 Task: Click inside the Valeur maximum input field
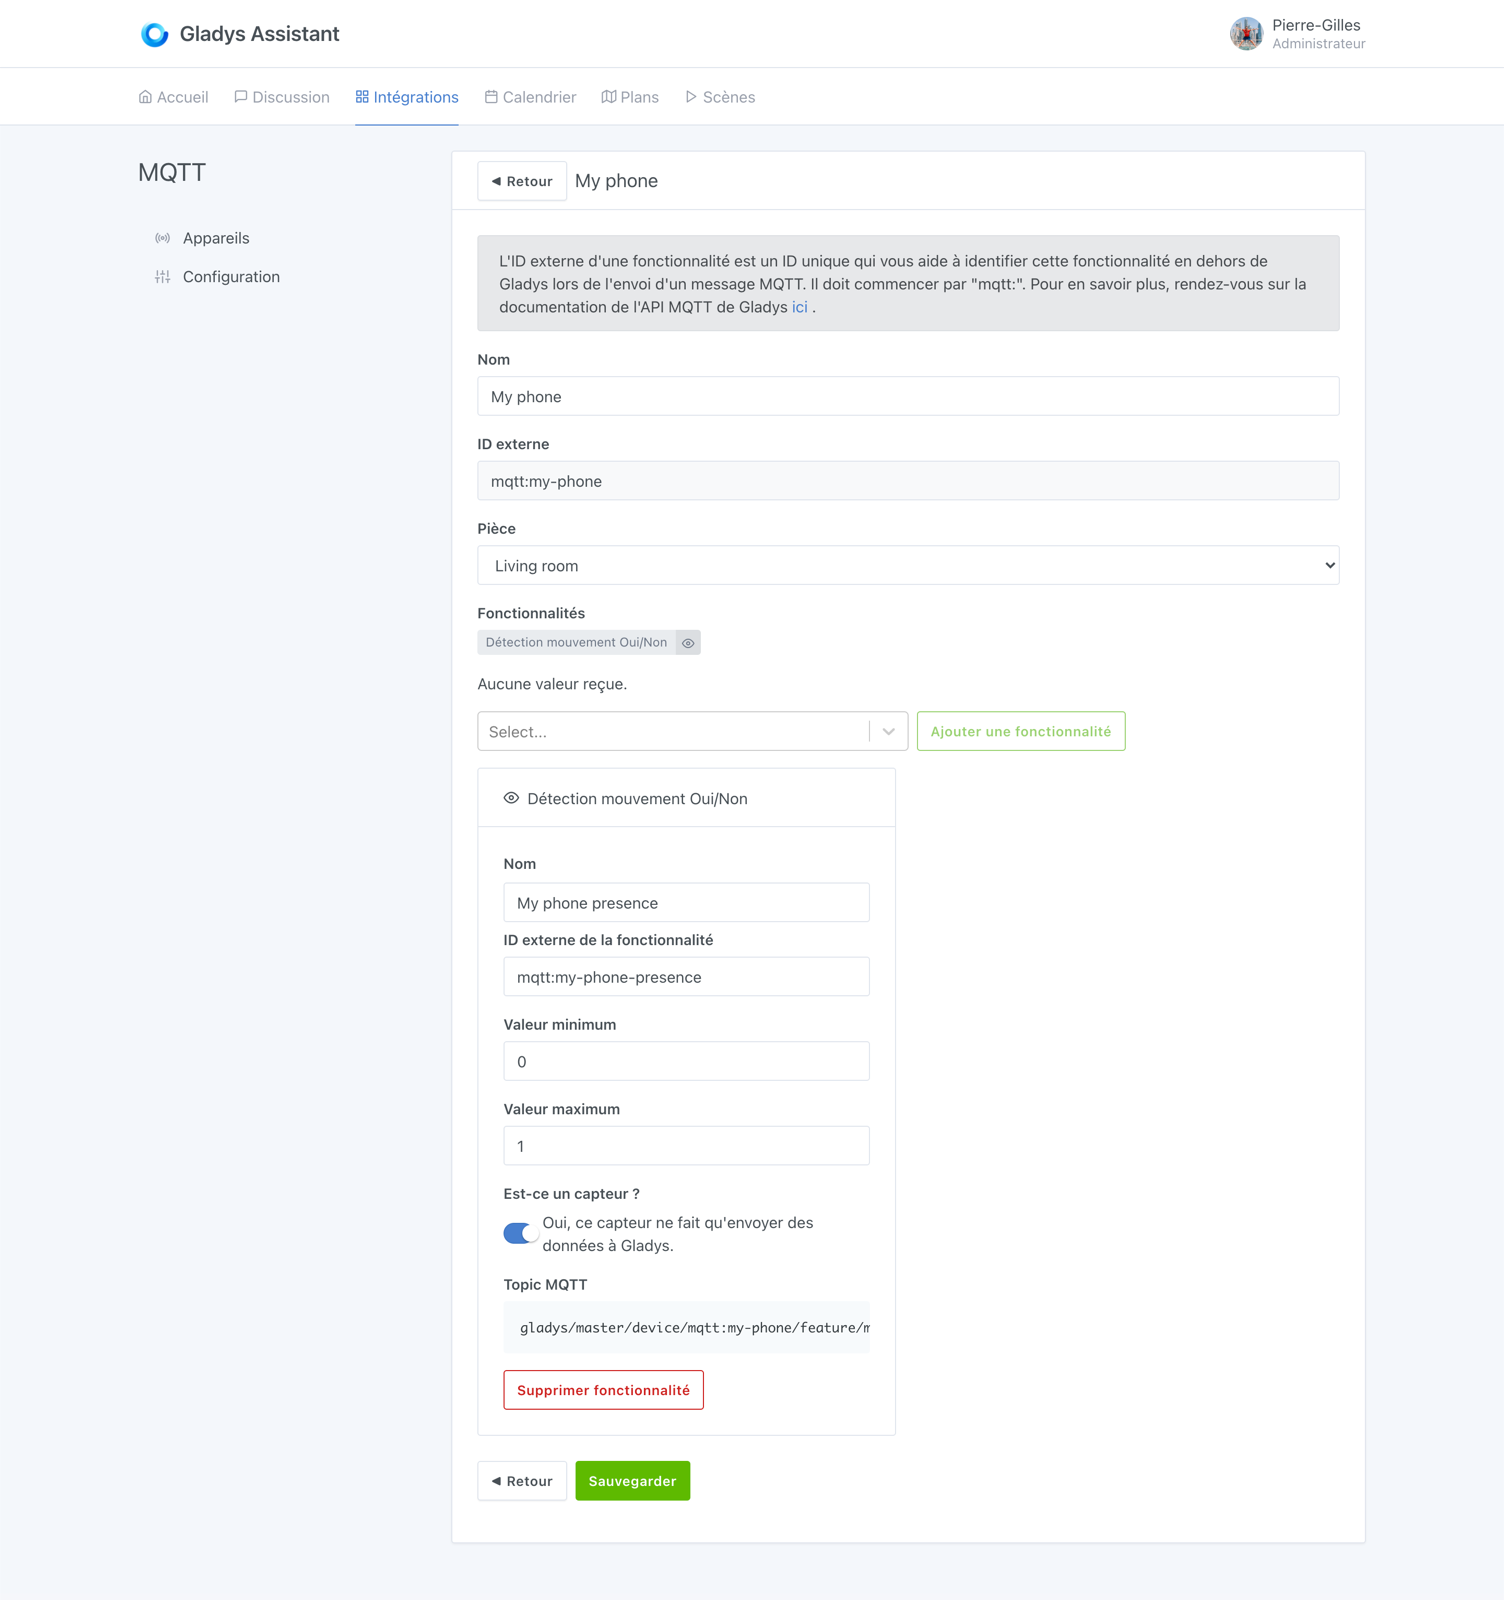(x=686, y=1145)
